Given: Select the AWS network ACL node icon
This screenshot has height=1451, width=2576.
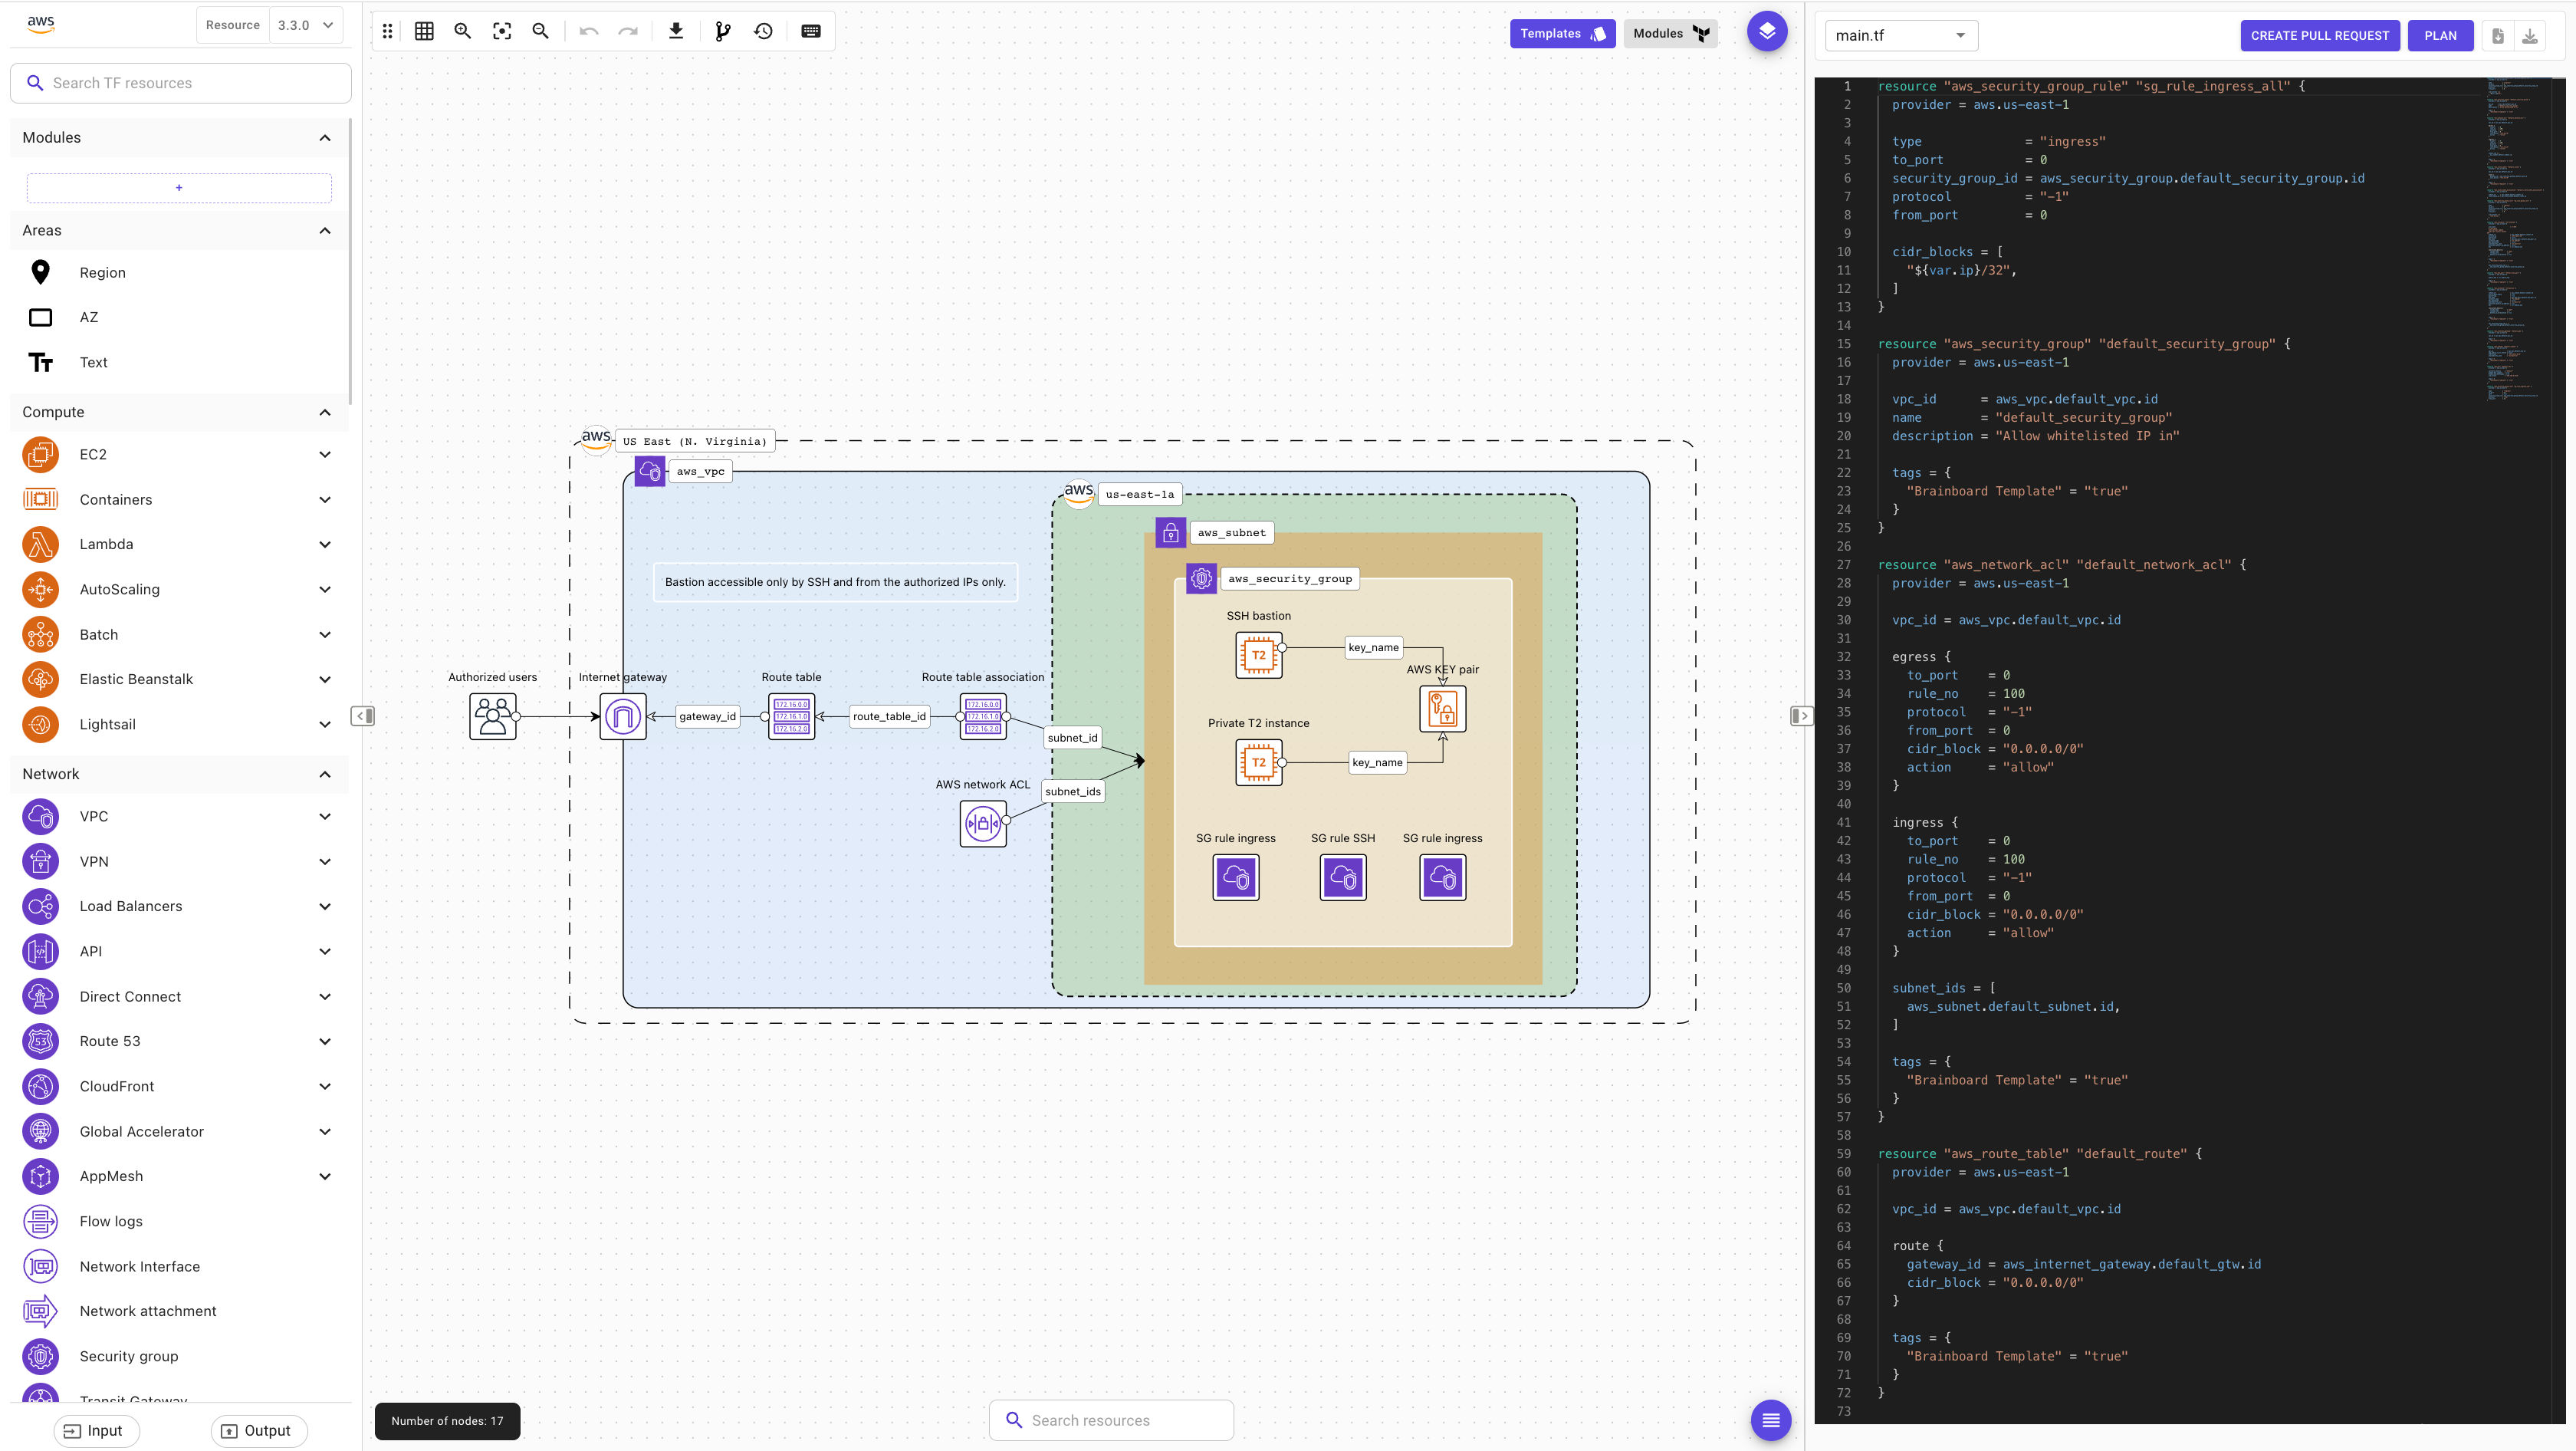Looking at the screenshot, I should pyautogui.click(x=983, y=823).
